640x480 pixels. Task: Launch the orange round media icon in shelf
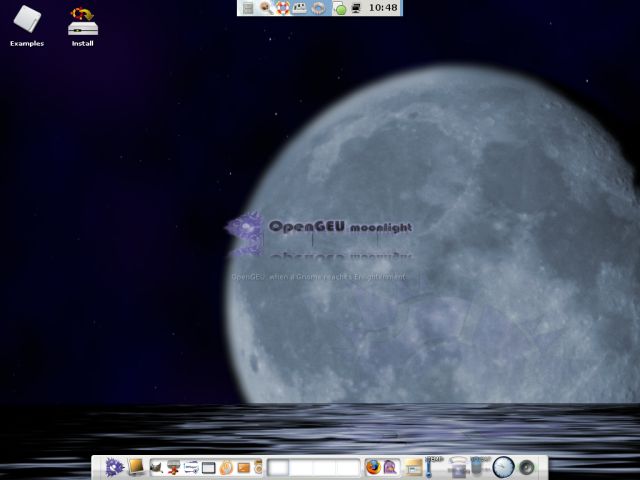(x=226, y=468)
